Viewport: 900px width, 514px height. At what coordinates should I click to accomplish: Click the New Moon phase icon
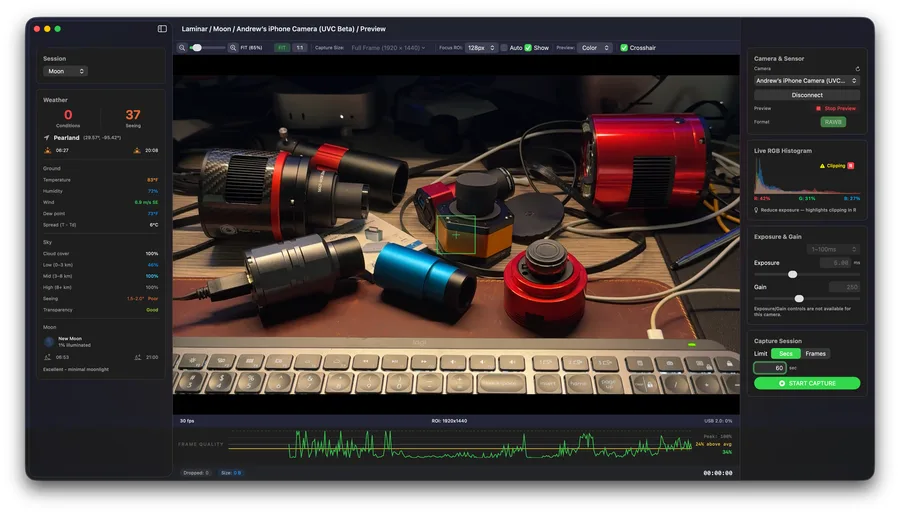(49, 342)
